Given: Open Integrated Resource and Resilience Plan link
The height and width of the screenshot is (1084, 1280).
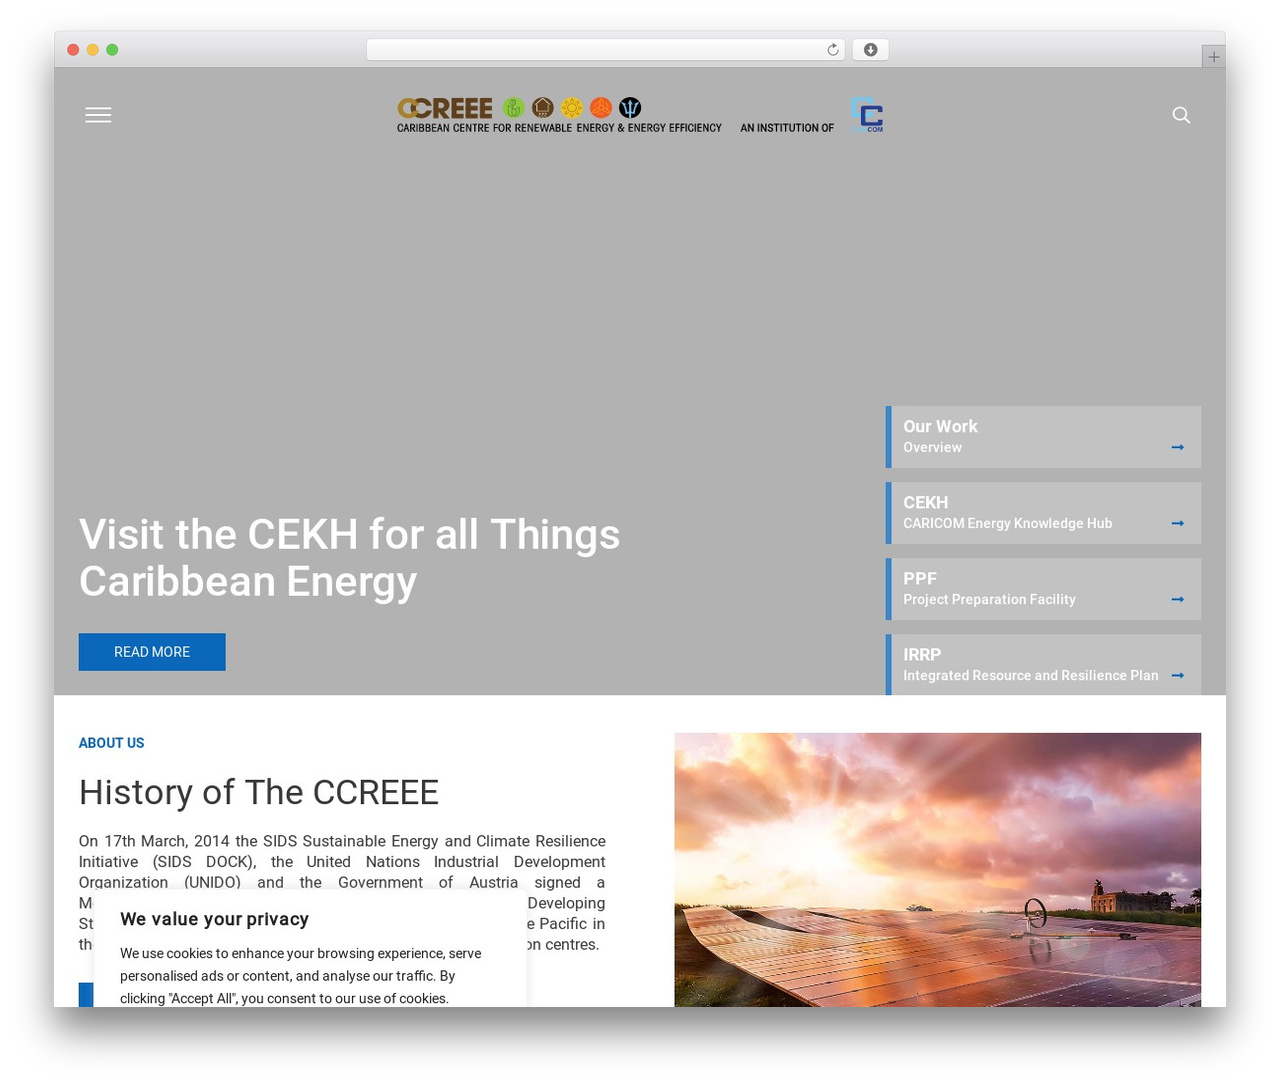Looking at the screenshot, I should [1043, 665].
